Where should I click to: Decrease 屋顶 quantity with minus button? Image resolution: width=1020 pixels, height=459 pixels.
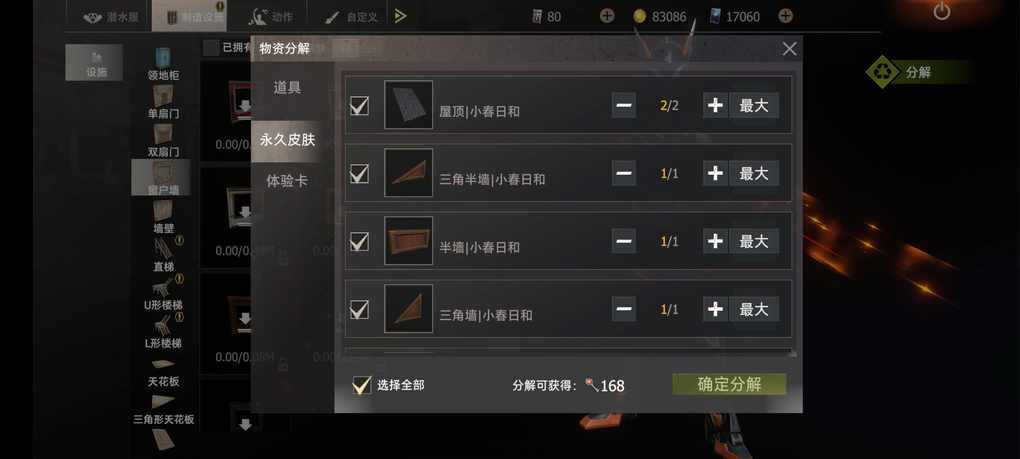pyautogui.click(x=624, y=105)
